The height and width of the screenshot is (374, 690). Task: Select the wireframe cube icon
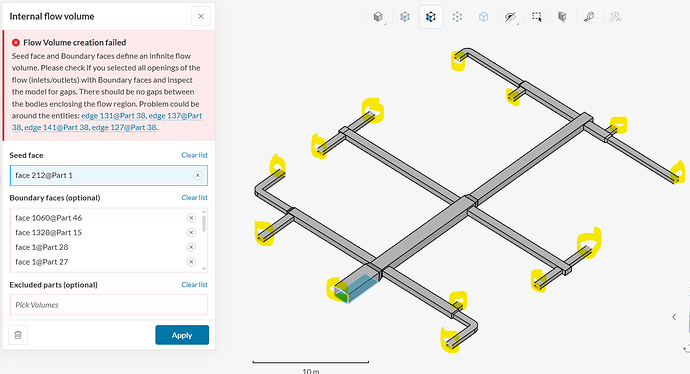(484, 17)
